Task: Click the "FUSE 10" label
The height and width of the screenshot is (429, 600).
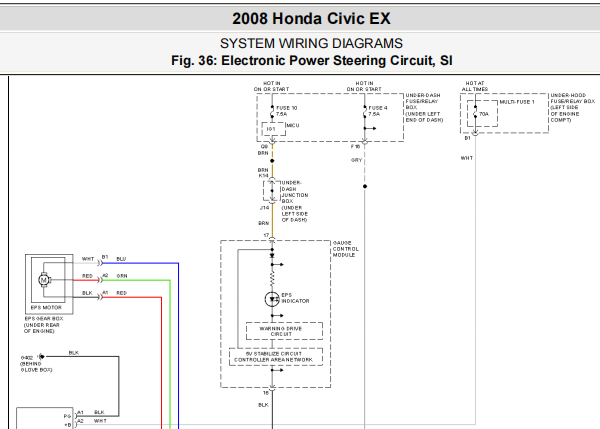Action: pyautogui.click(x=287, y=108)
